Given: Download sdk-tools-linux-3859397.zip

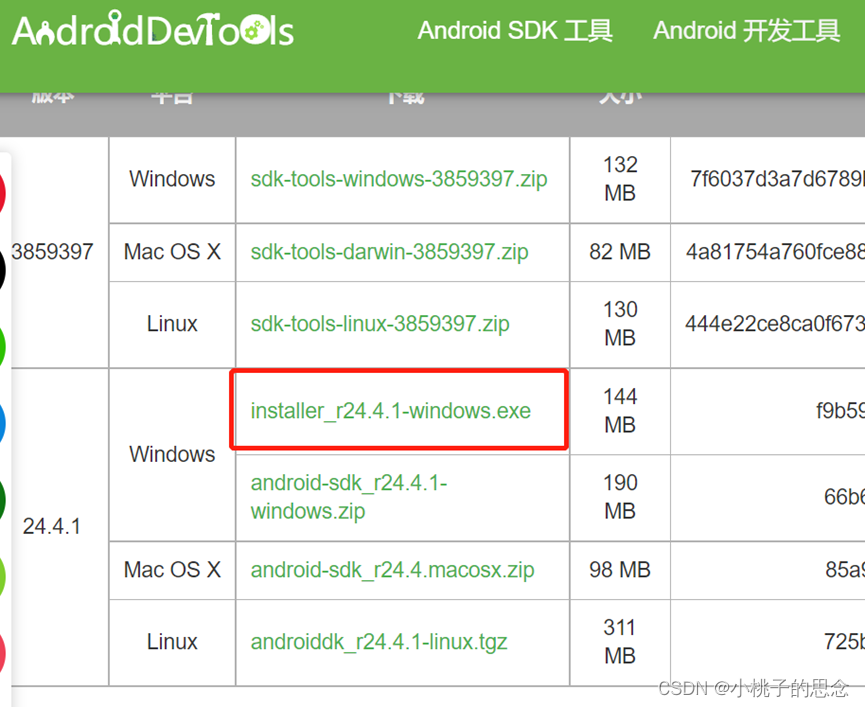Looking at the screenshot, I should (380, 324).
